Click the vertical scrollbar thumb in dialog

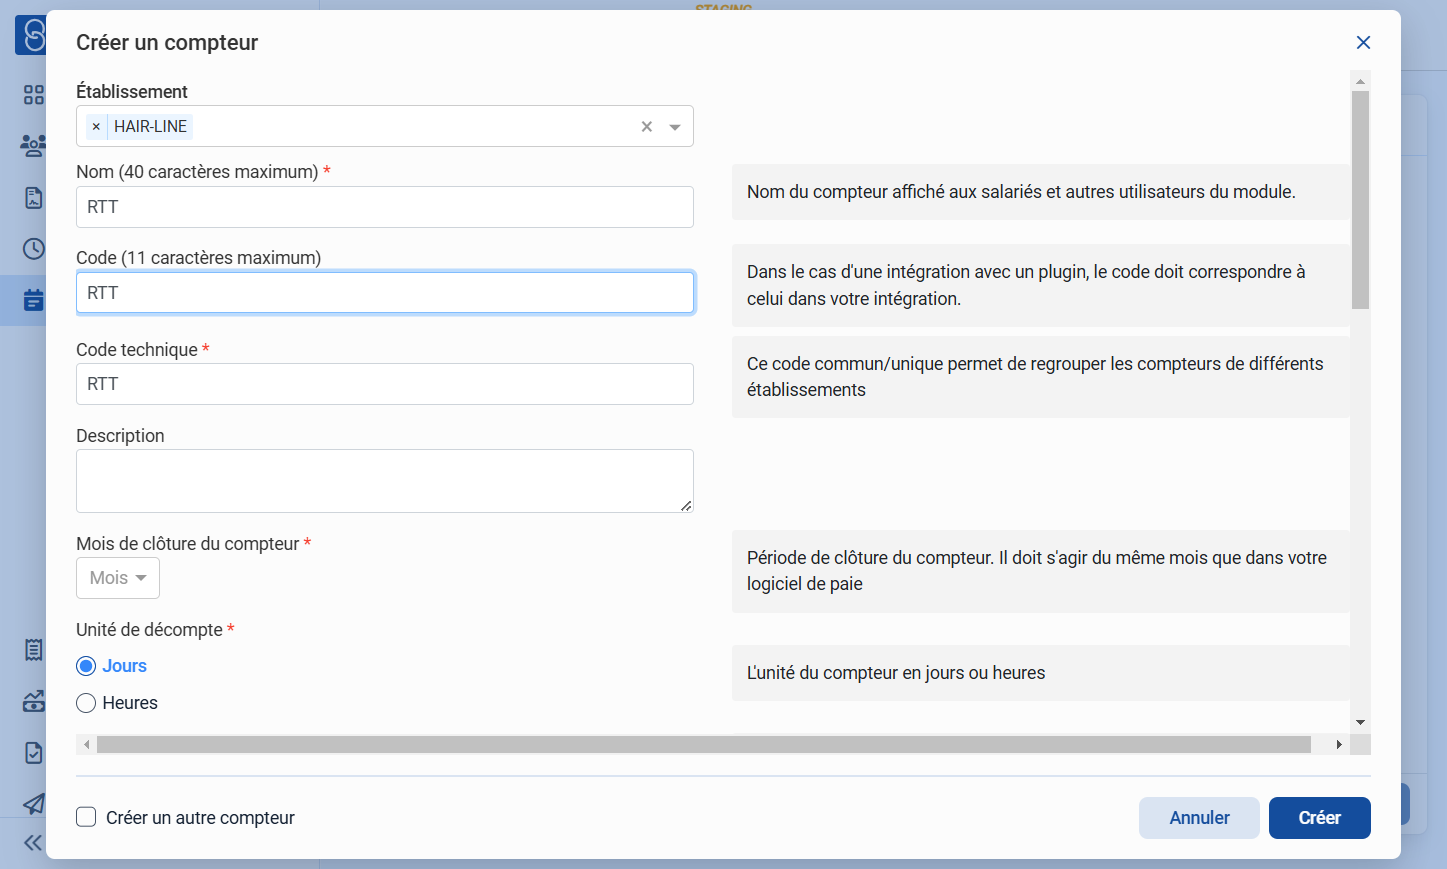click(x=1360, y=200)
